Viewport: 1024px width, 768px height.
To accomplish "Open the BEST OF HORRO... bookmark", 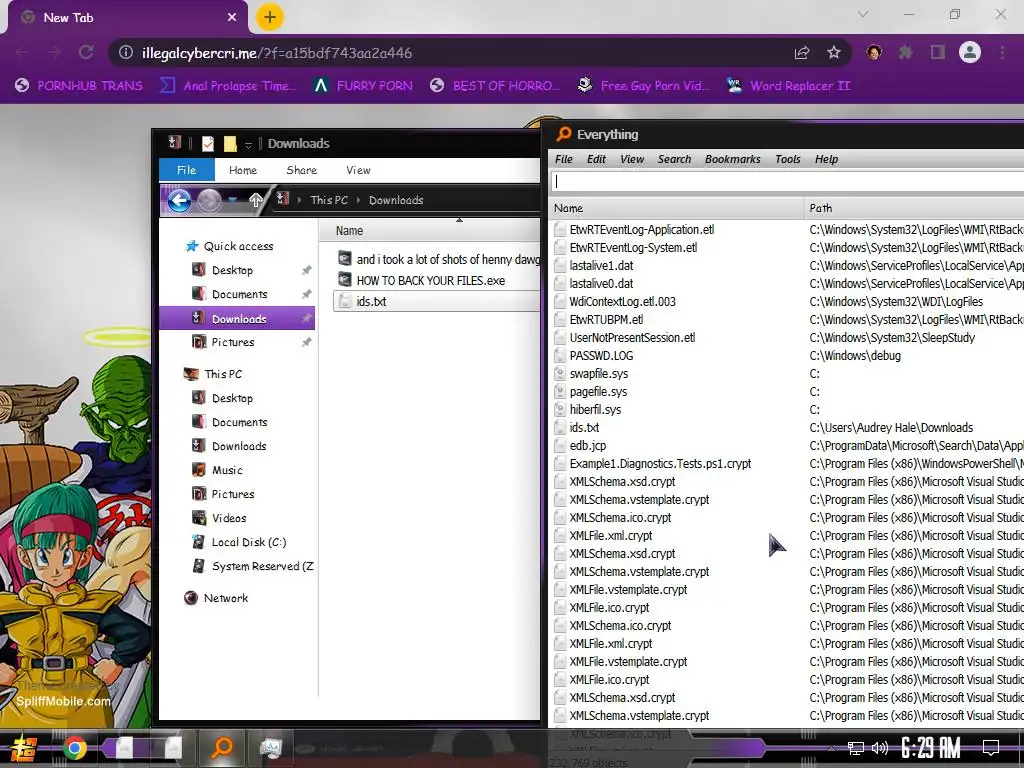I will [x=495, y=86].
